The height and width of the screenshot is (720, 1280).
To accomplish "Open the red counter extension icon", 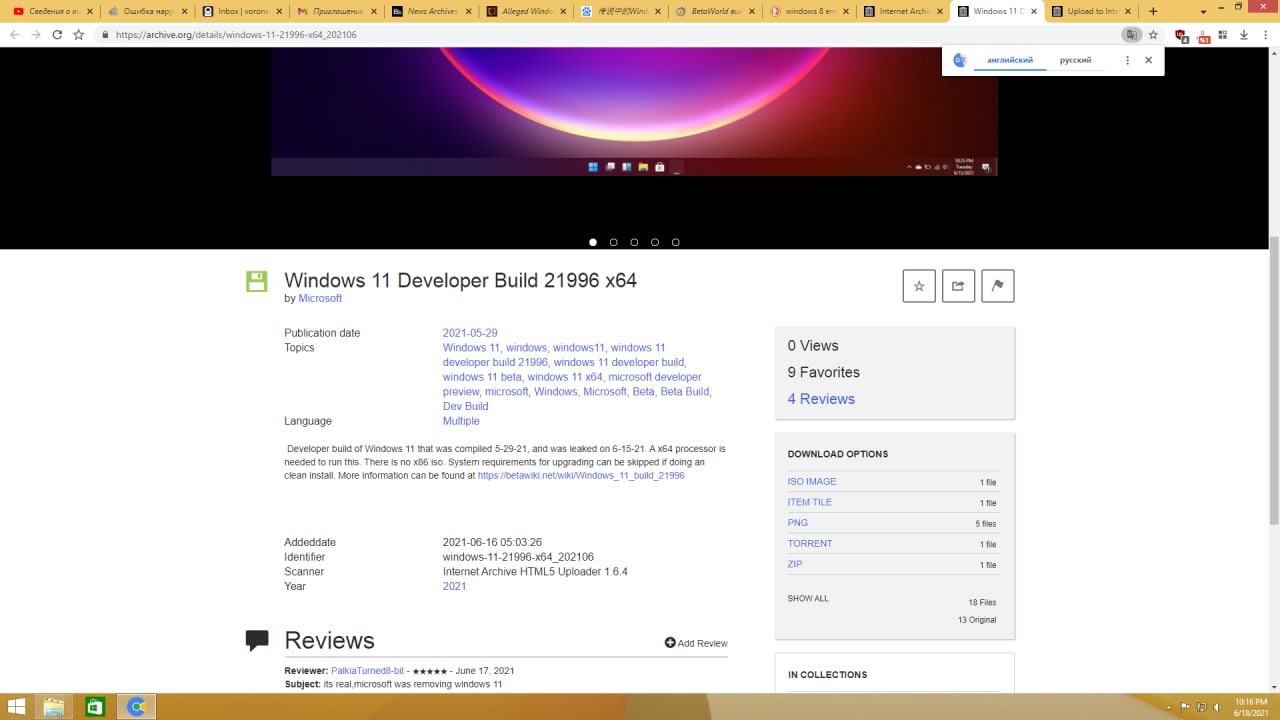I will click(x=1203, y=35).
